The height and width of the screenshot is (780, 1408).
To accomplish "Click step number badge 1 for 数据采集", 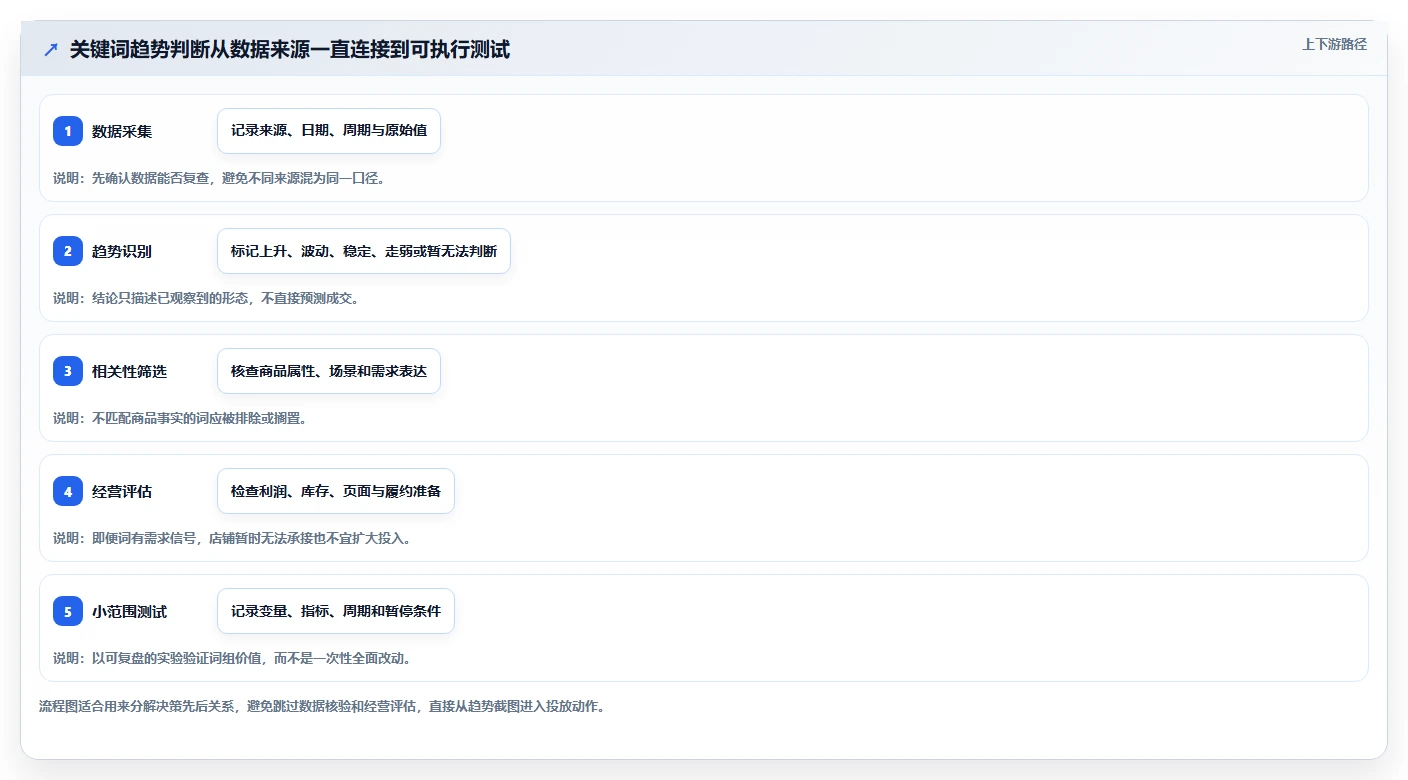I will [68, 131].
